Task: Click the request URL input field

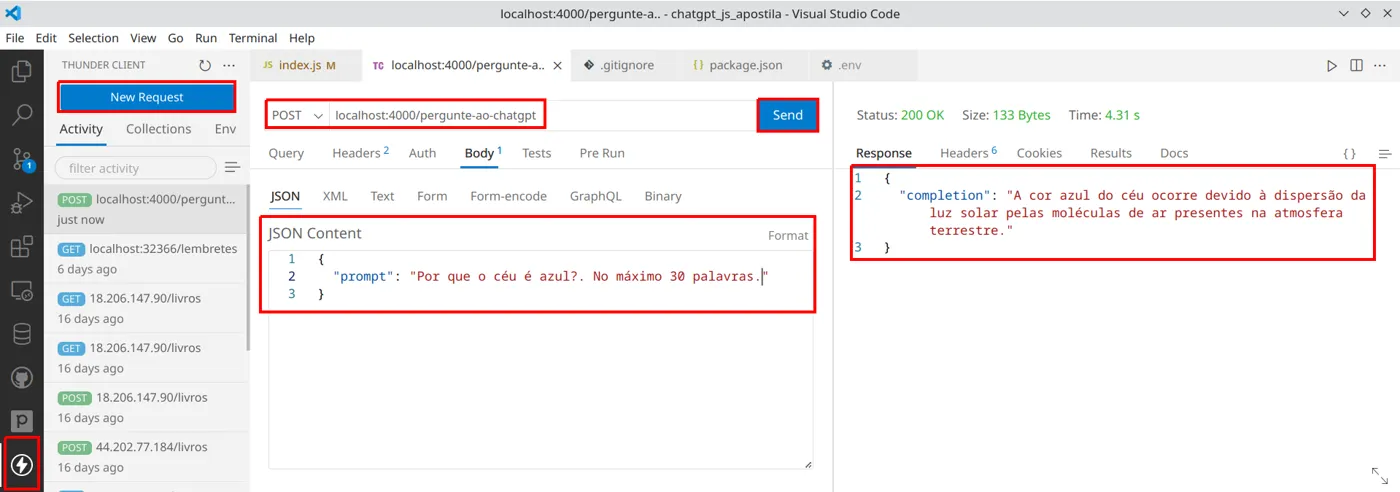Action: click(538, 115)
